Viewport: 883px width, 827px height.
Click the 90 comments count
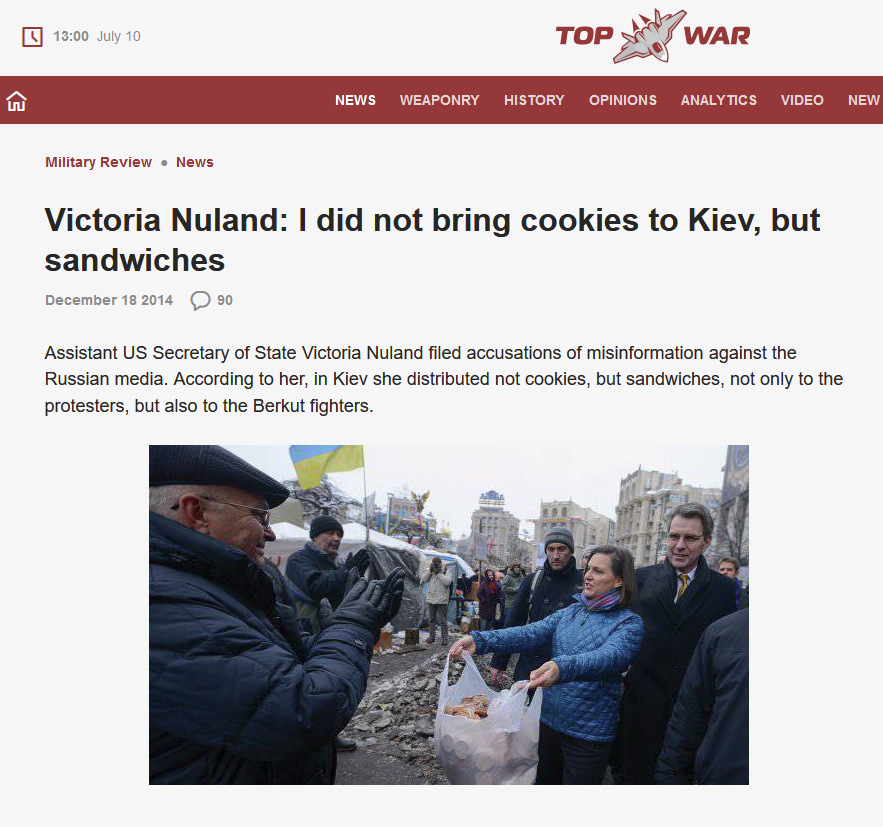tap(225, 301)
